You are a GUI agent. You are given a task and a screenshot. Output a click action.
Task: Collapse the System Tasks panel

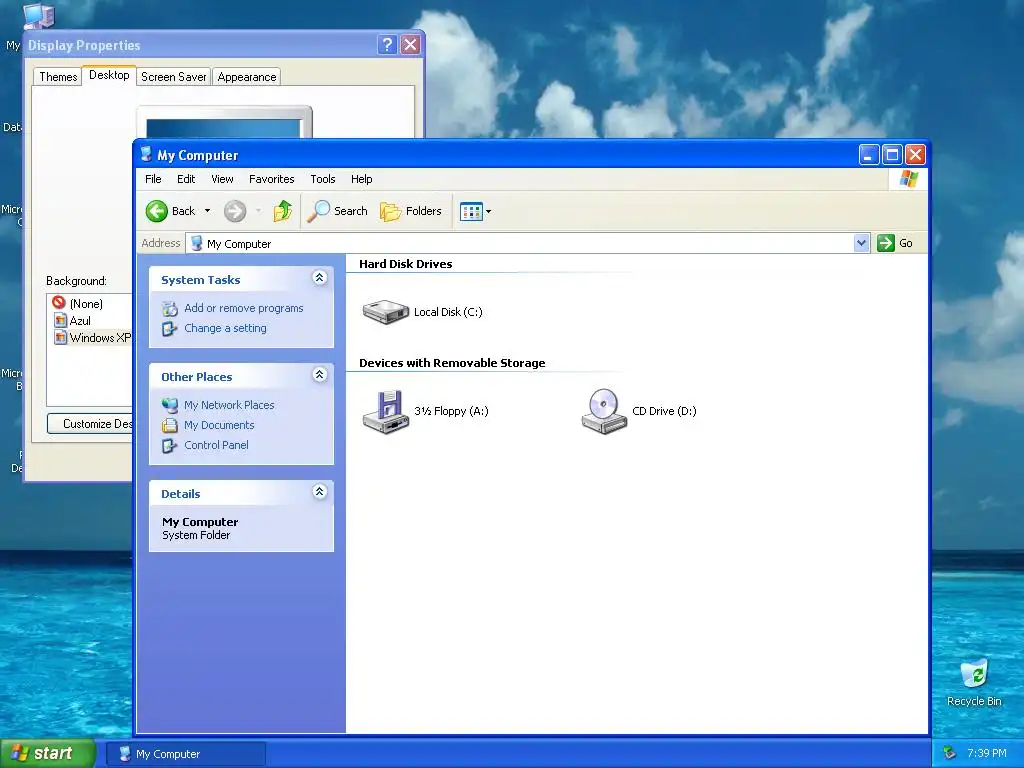[x=319, y=278]
